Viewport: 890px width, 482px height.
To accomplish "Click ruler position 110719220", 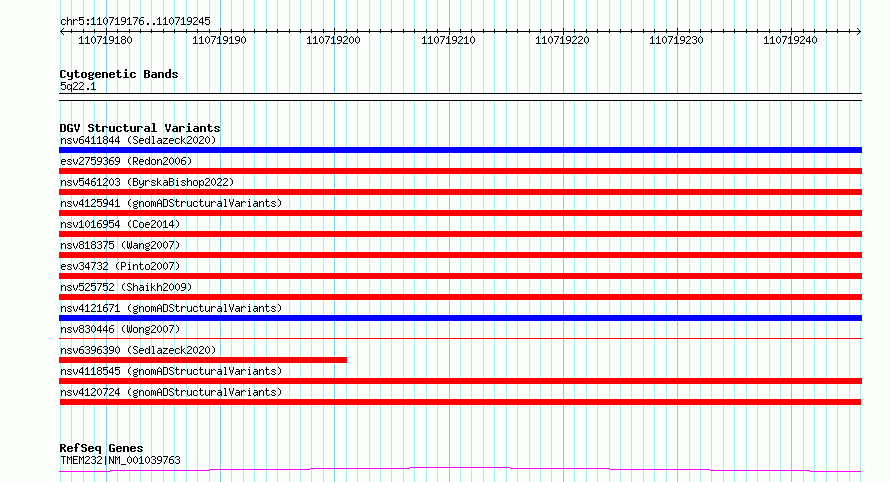I will pos(562,40).
